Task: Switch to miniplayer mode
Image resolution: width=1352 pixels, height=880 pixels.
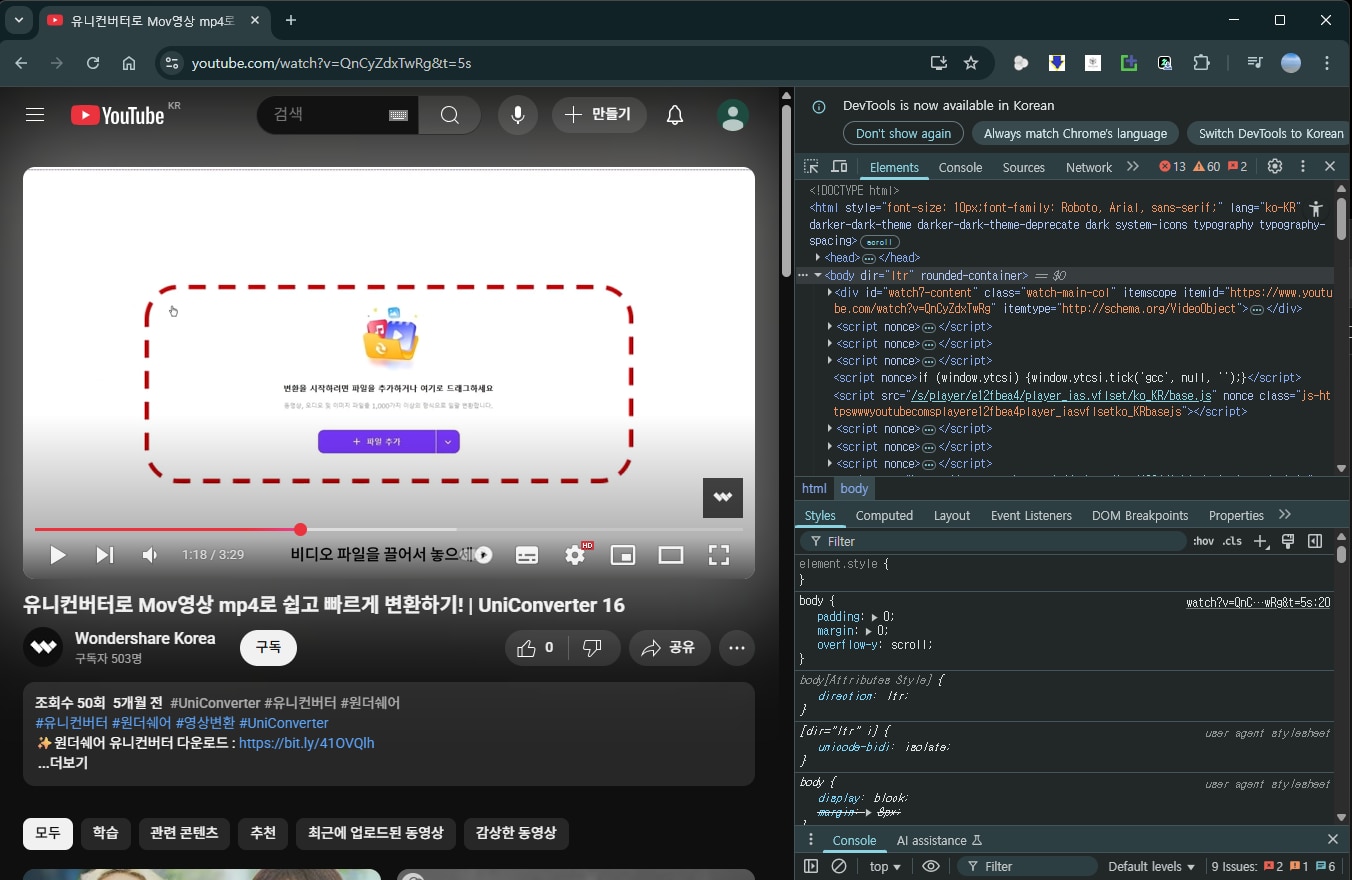Action: point(623,555)
